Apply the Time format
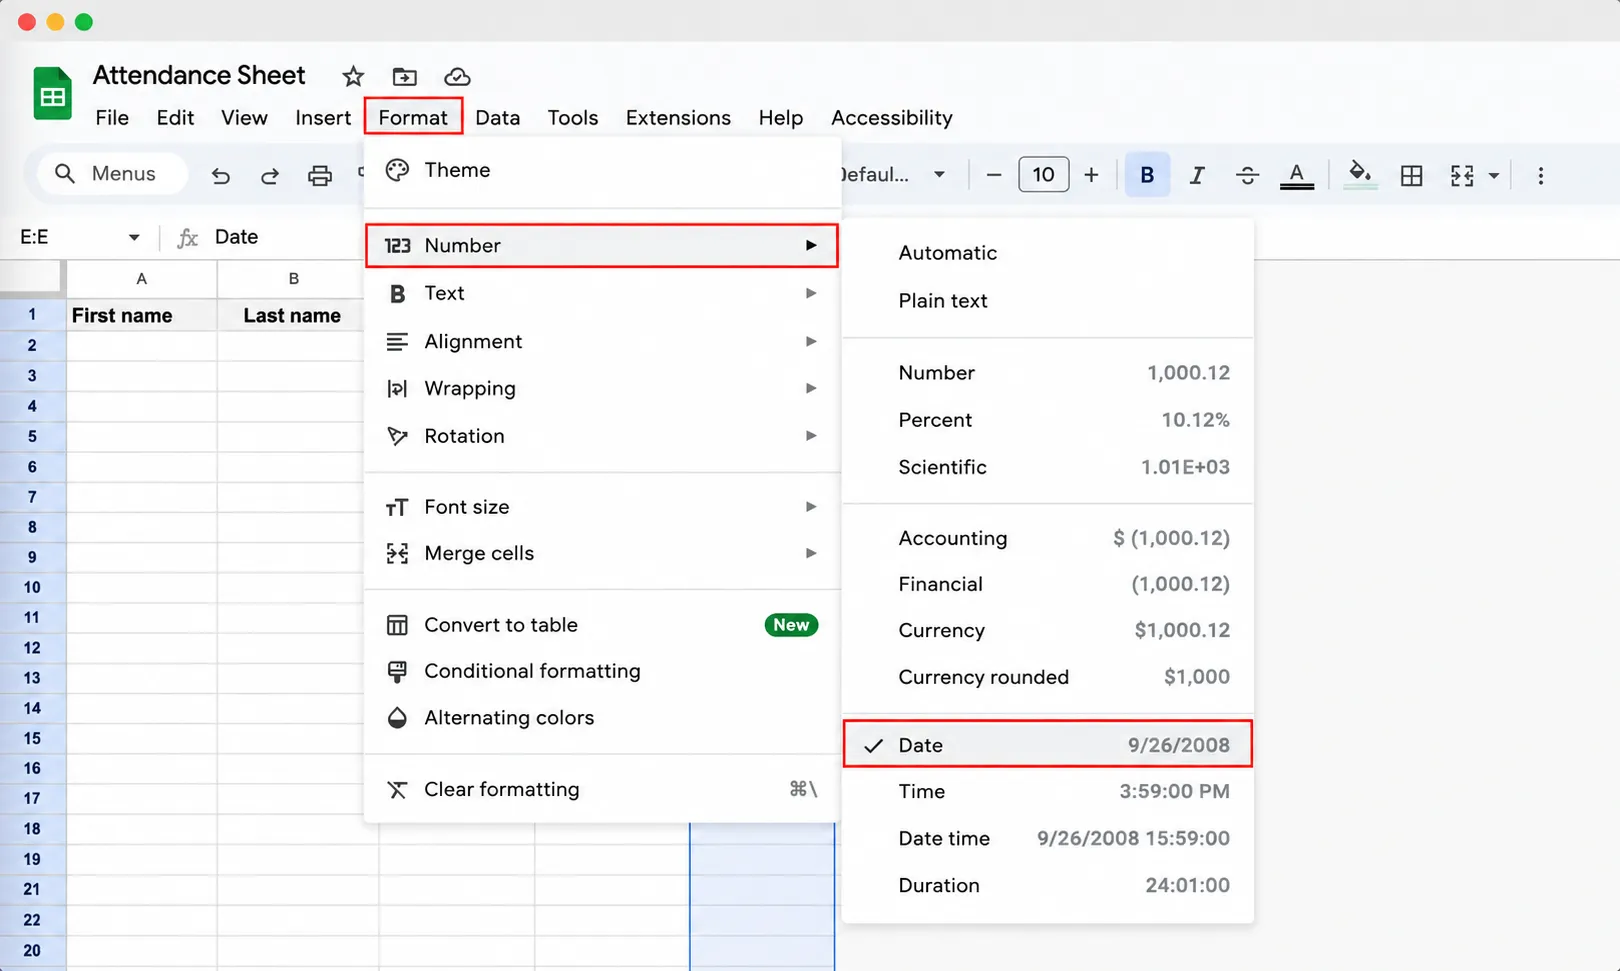This screenshot has height=971, width=1620. [x=1048, y=791]
